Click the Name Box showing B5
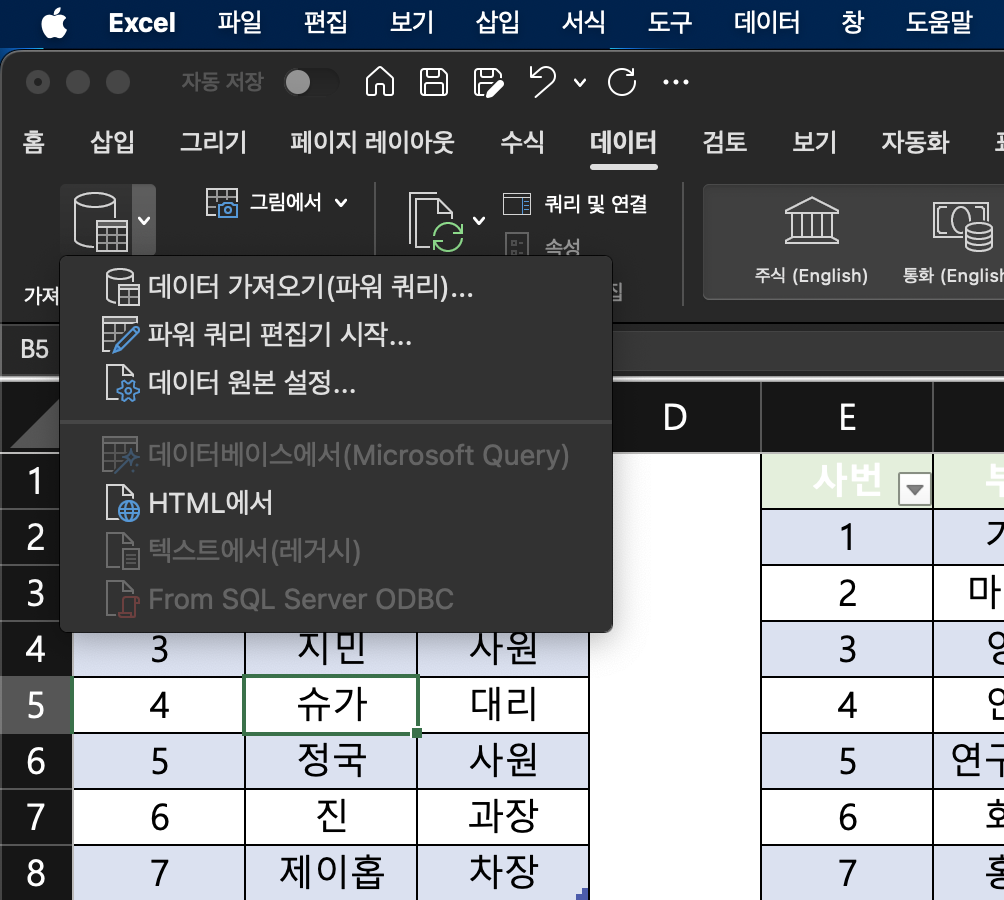Screen dimensions: 1004x900 (33, 350)
